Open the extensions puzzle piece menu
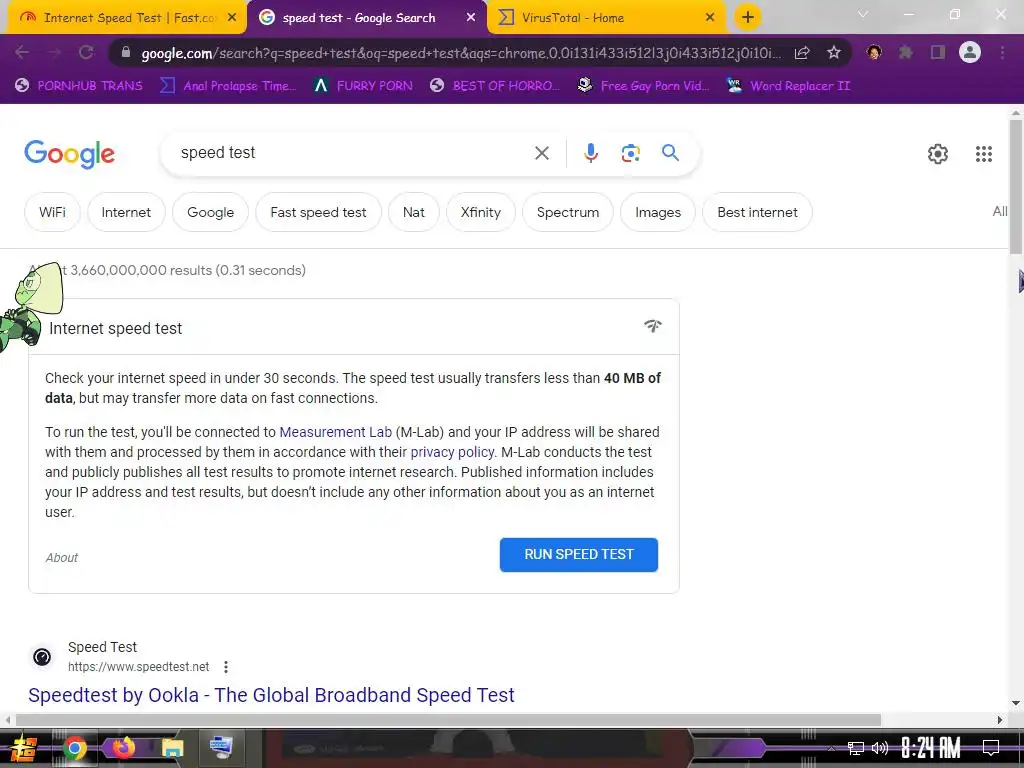 pos(905,52)
